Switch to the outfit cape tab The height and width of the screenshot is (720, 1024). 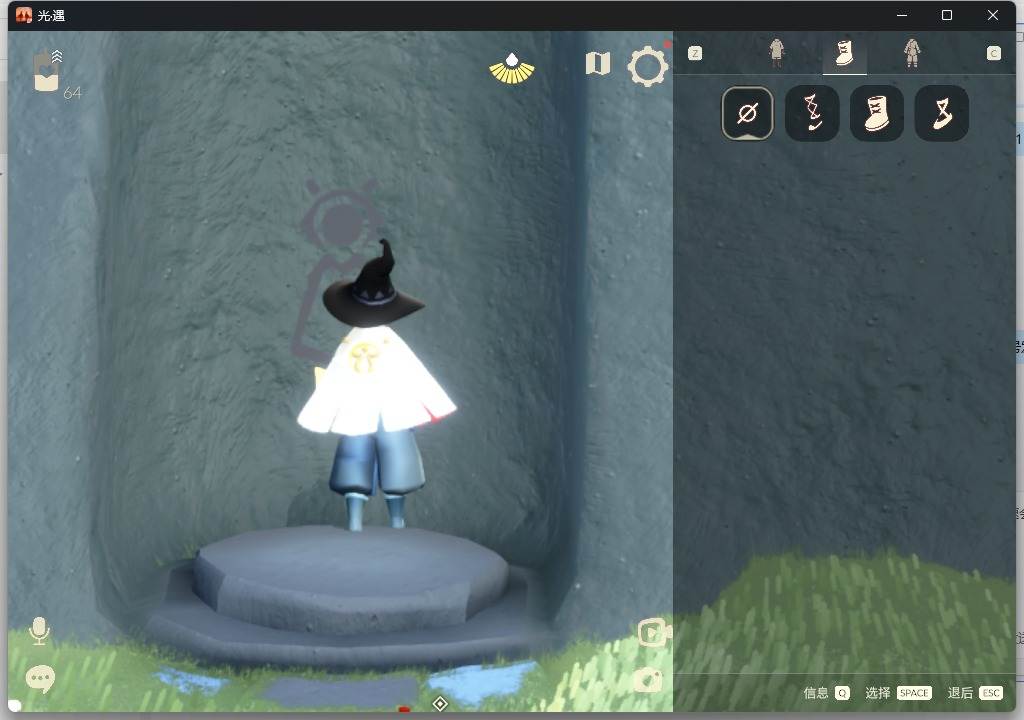pos(776,53)
